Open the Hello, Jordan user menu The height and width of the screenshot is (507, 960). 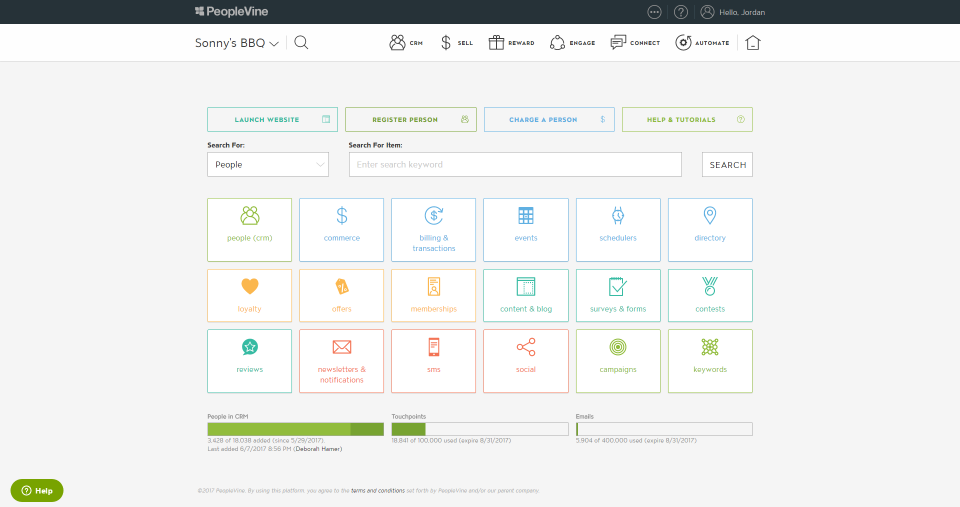click(x=733, y=12)
